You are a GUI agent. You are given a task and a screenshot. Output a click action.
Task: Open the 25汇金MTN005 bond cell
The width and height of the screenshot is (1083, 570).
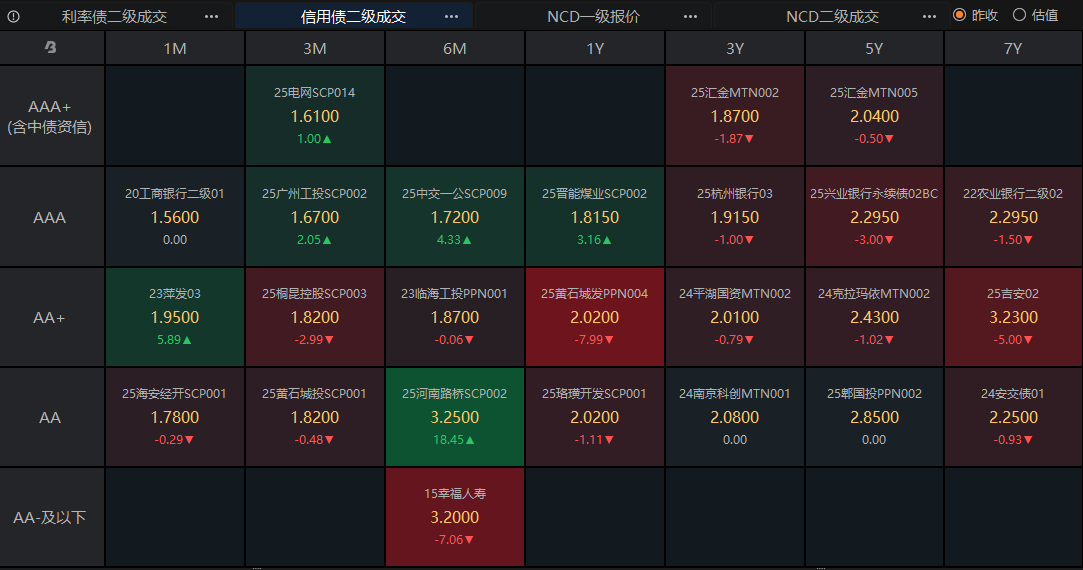(x=874, y=116)
